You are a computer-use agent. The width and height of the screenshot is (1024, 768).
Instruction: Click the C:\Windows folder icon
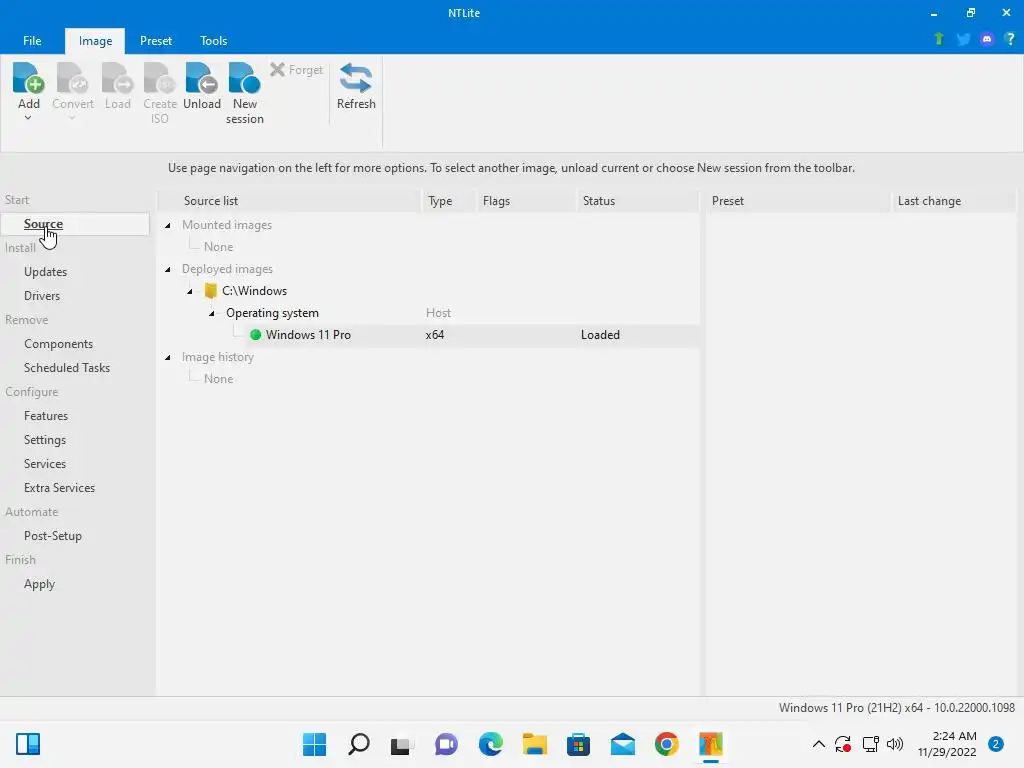[x=210, y=291]
